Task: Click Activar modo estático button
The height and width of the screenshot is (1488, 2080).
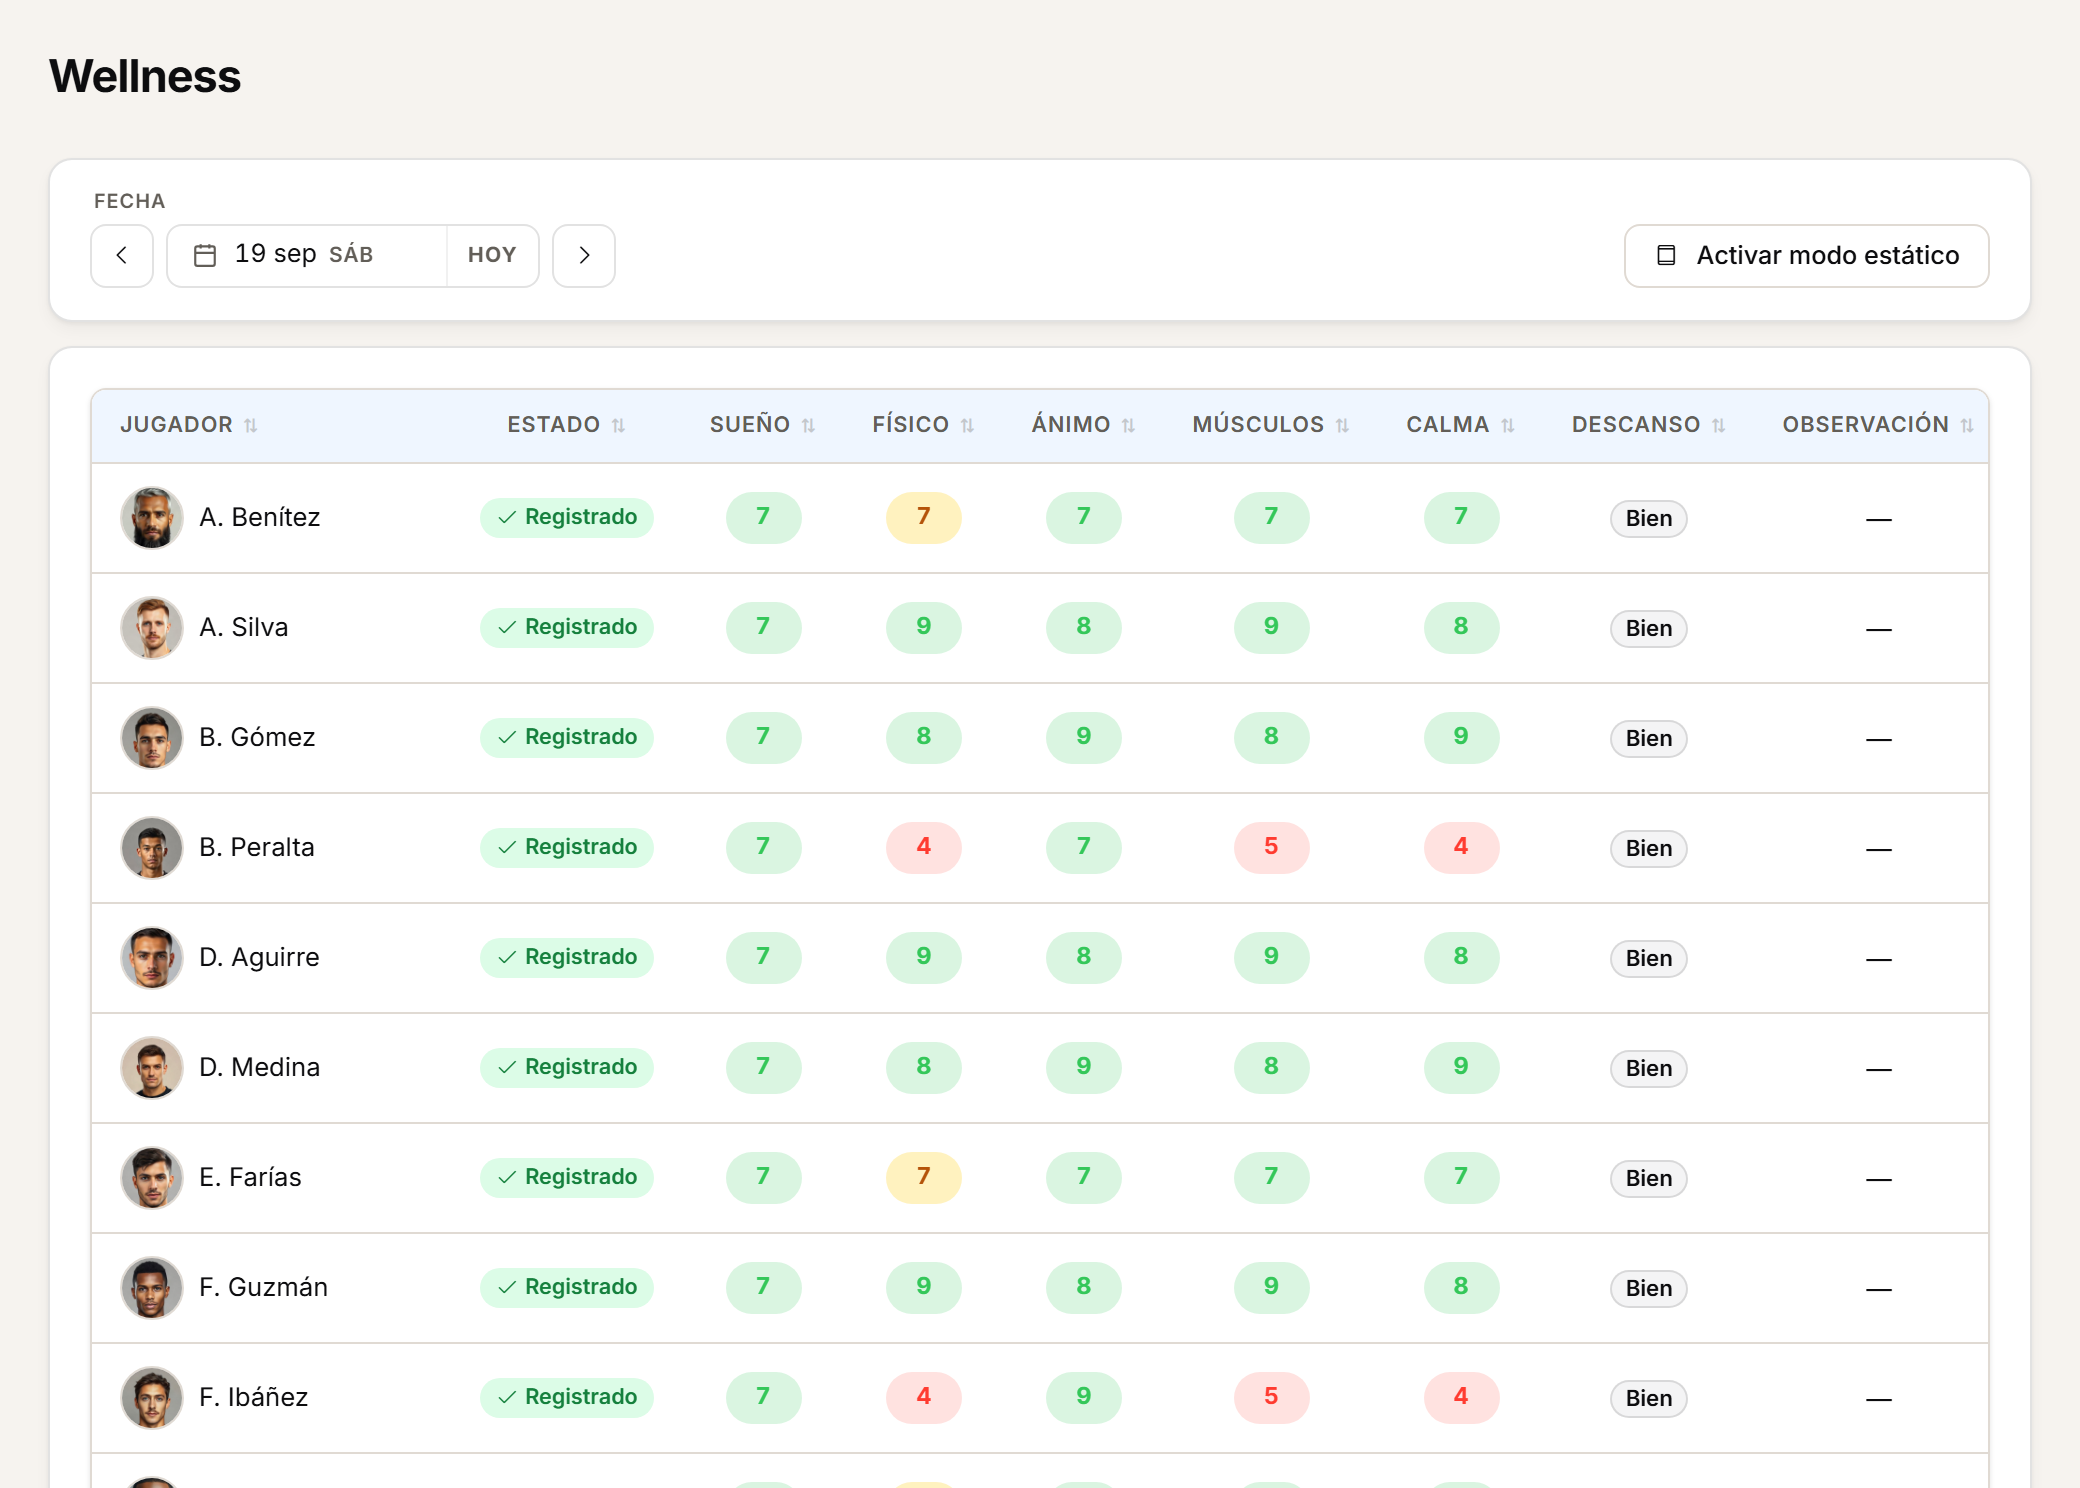Action: click(x=1806, y=256)
